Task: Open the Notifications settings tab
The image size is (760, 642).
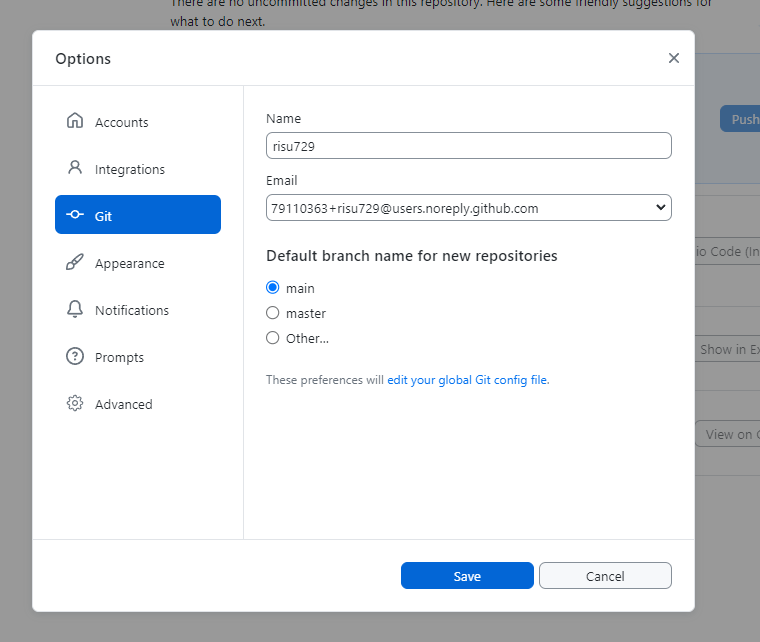Action: click(131, 310)
